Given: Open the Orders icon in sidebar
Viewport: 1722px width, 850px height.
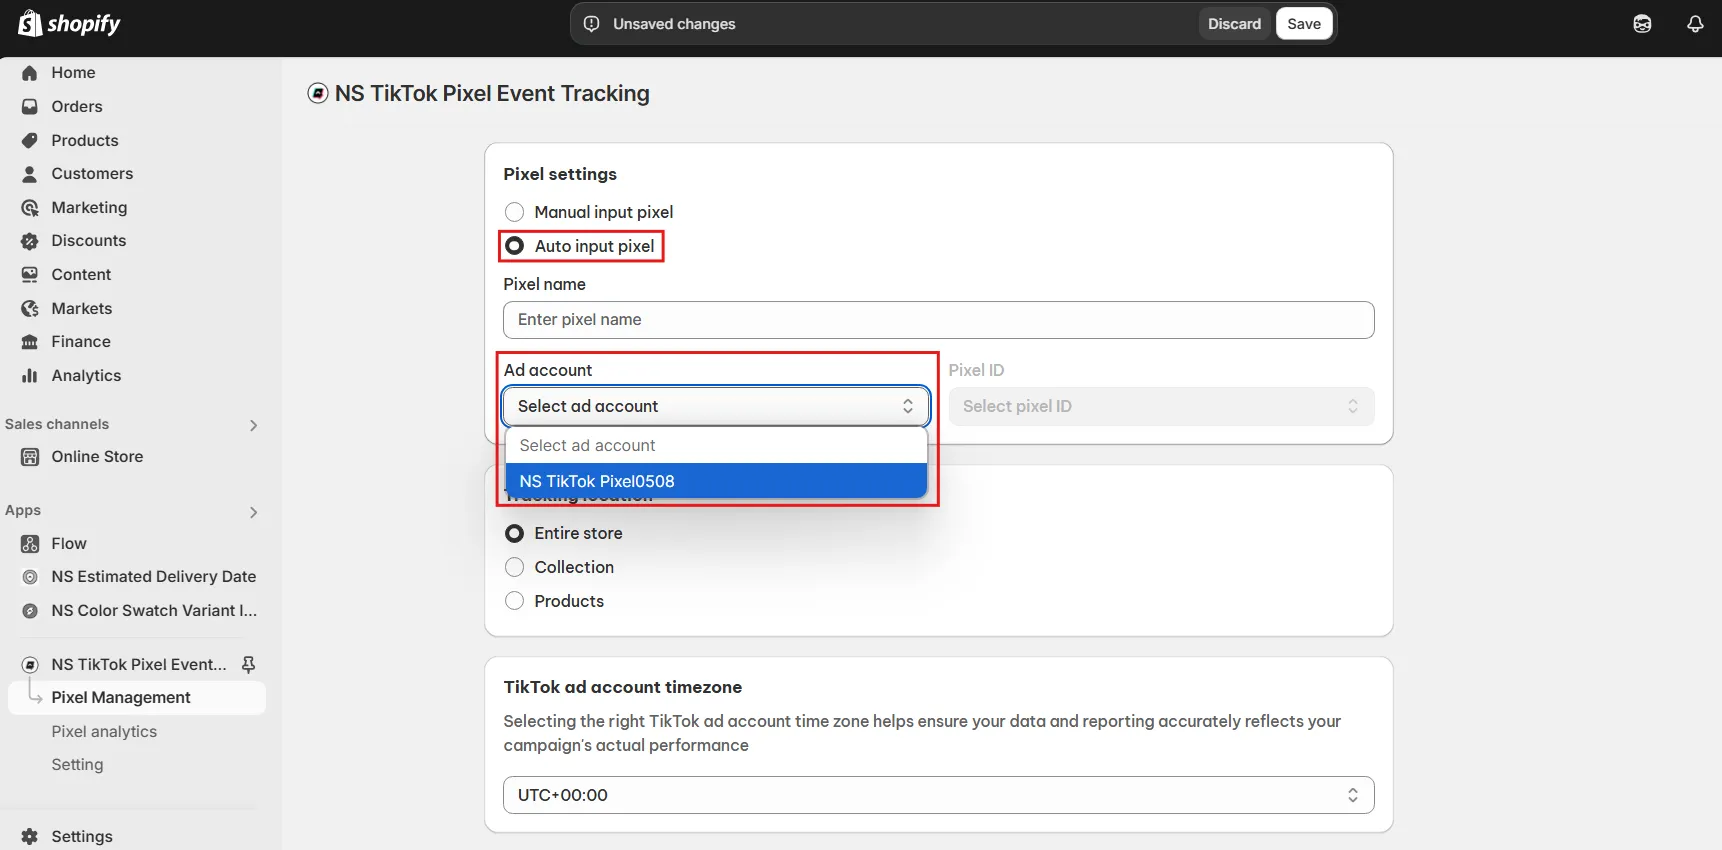Looking at the screenshot, I should tap(30, 107).
